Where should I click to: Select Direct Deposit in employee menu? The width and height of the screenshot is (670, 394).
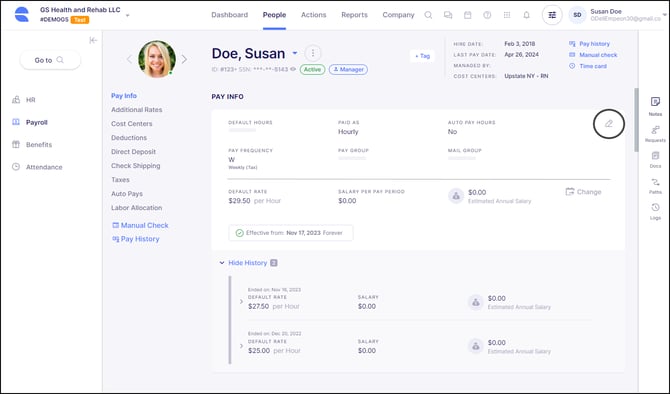coord(133,152)
